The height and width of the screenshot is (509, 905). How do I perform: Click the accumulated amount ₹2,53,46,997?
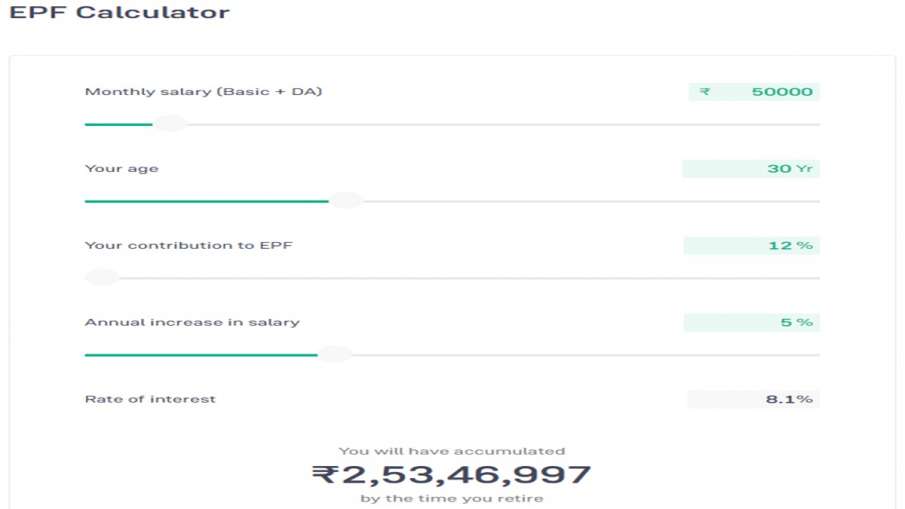pos(451,474)
